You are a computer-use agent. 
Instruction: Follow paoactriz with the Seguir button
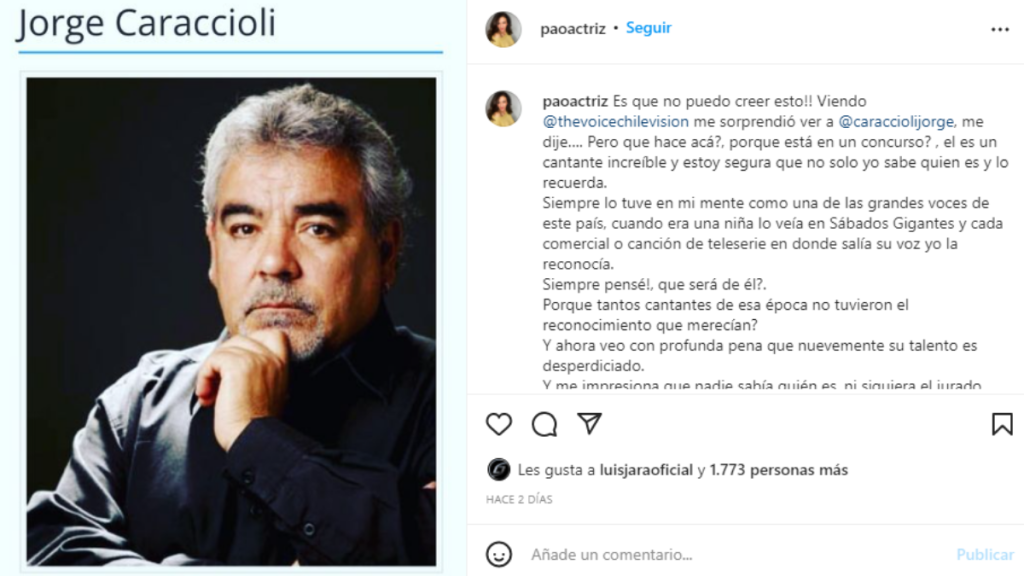tap(648, 28)
